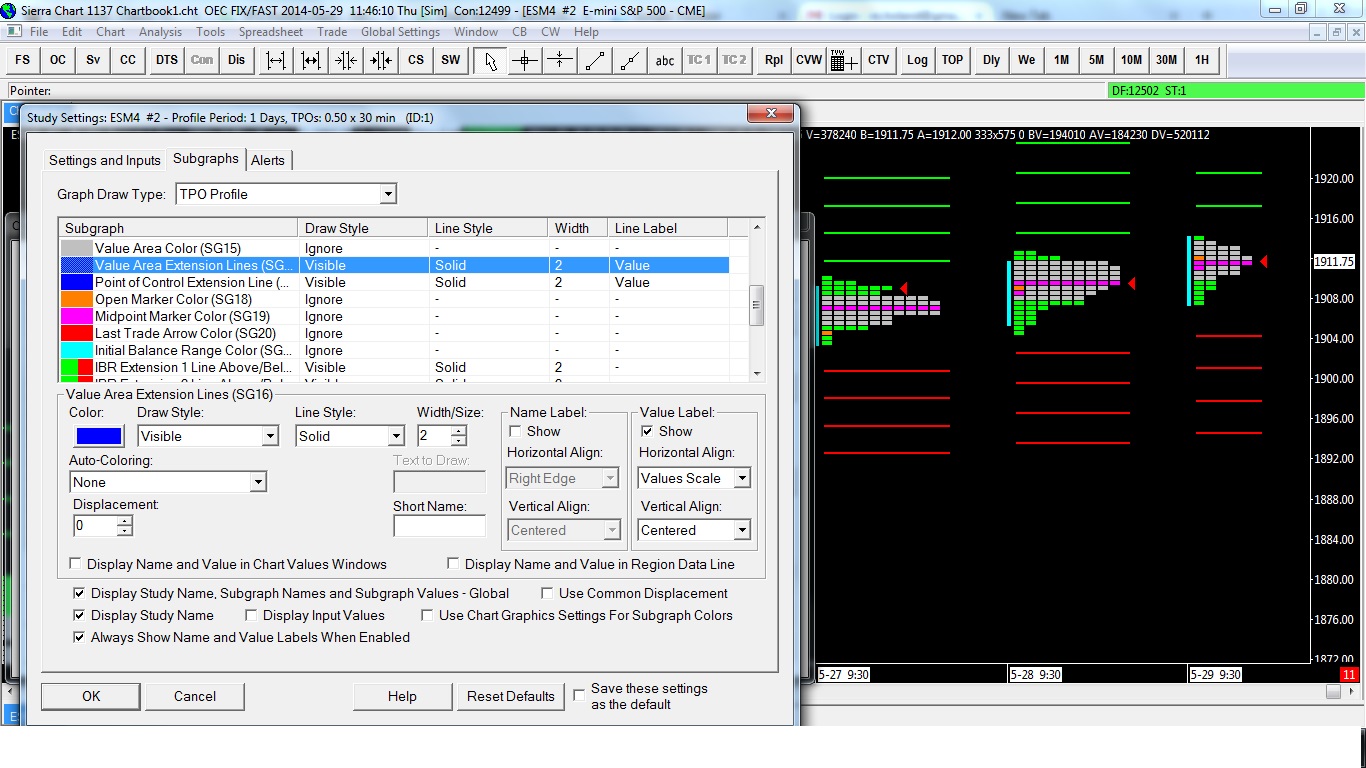This screenshot has height=768, width=1366.
Task: Select the chart crosshair tool
Action: tap(525, 60)
